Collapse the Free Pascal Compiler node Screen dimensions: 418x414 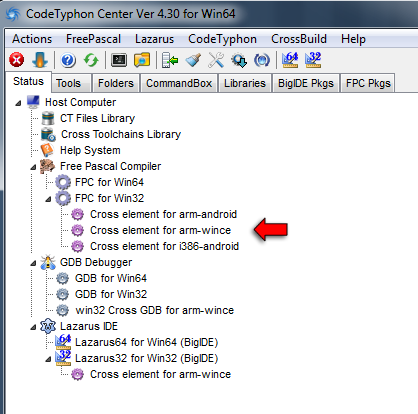pyautogui.click(x=33, y=167)
